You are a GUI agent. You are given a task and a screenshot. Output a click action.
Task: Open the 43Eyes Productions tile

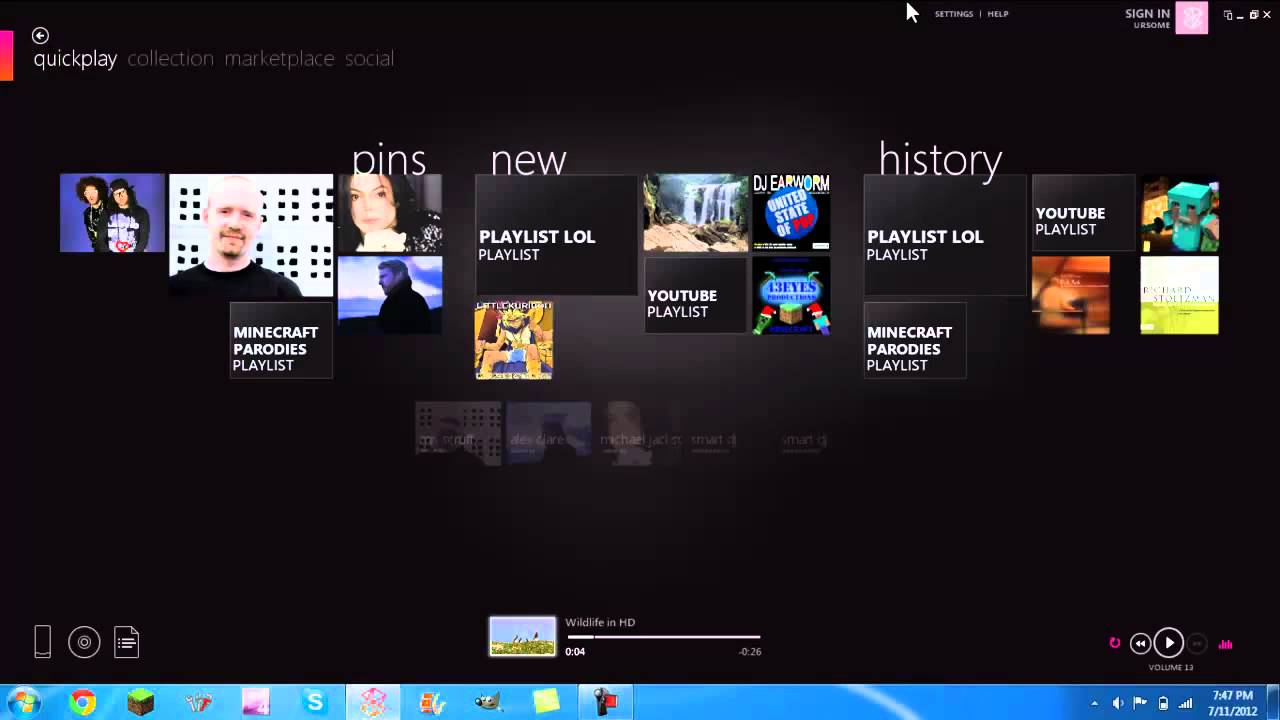tap(791, 295)
